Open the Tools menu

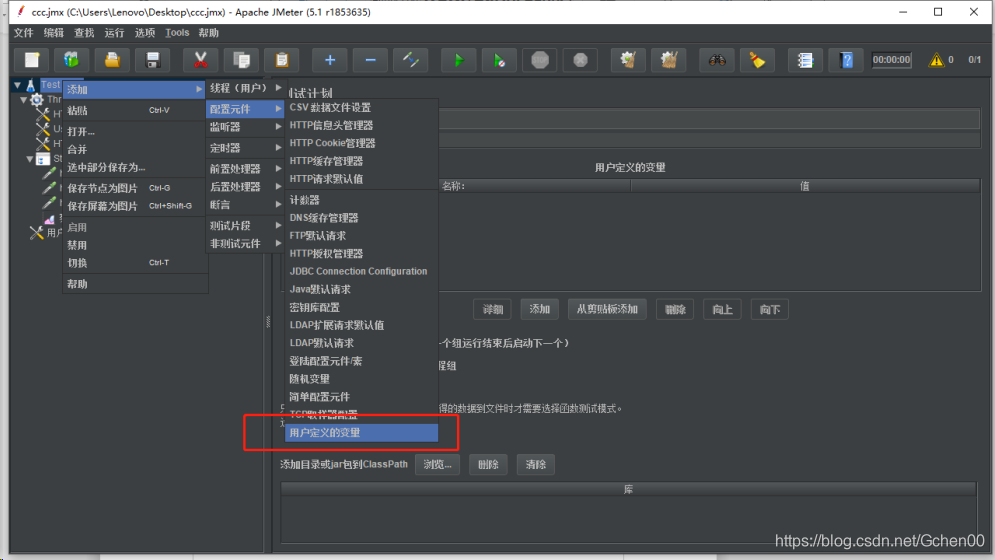point(177,32)
